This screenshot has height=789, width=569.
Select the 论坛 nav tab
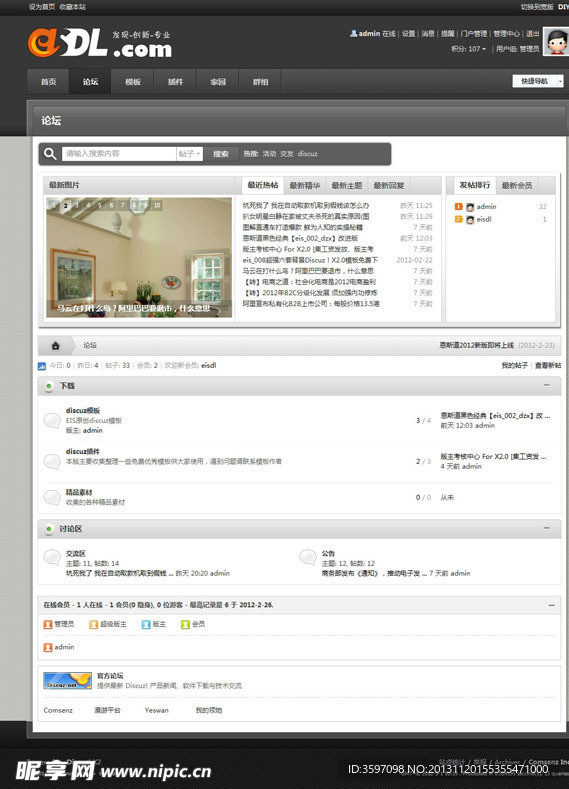(x=91, y=82)
